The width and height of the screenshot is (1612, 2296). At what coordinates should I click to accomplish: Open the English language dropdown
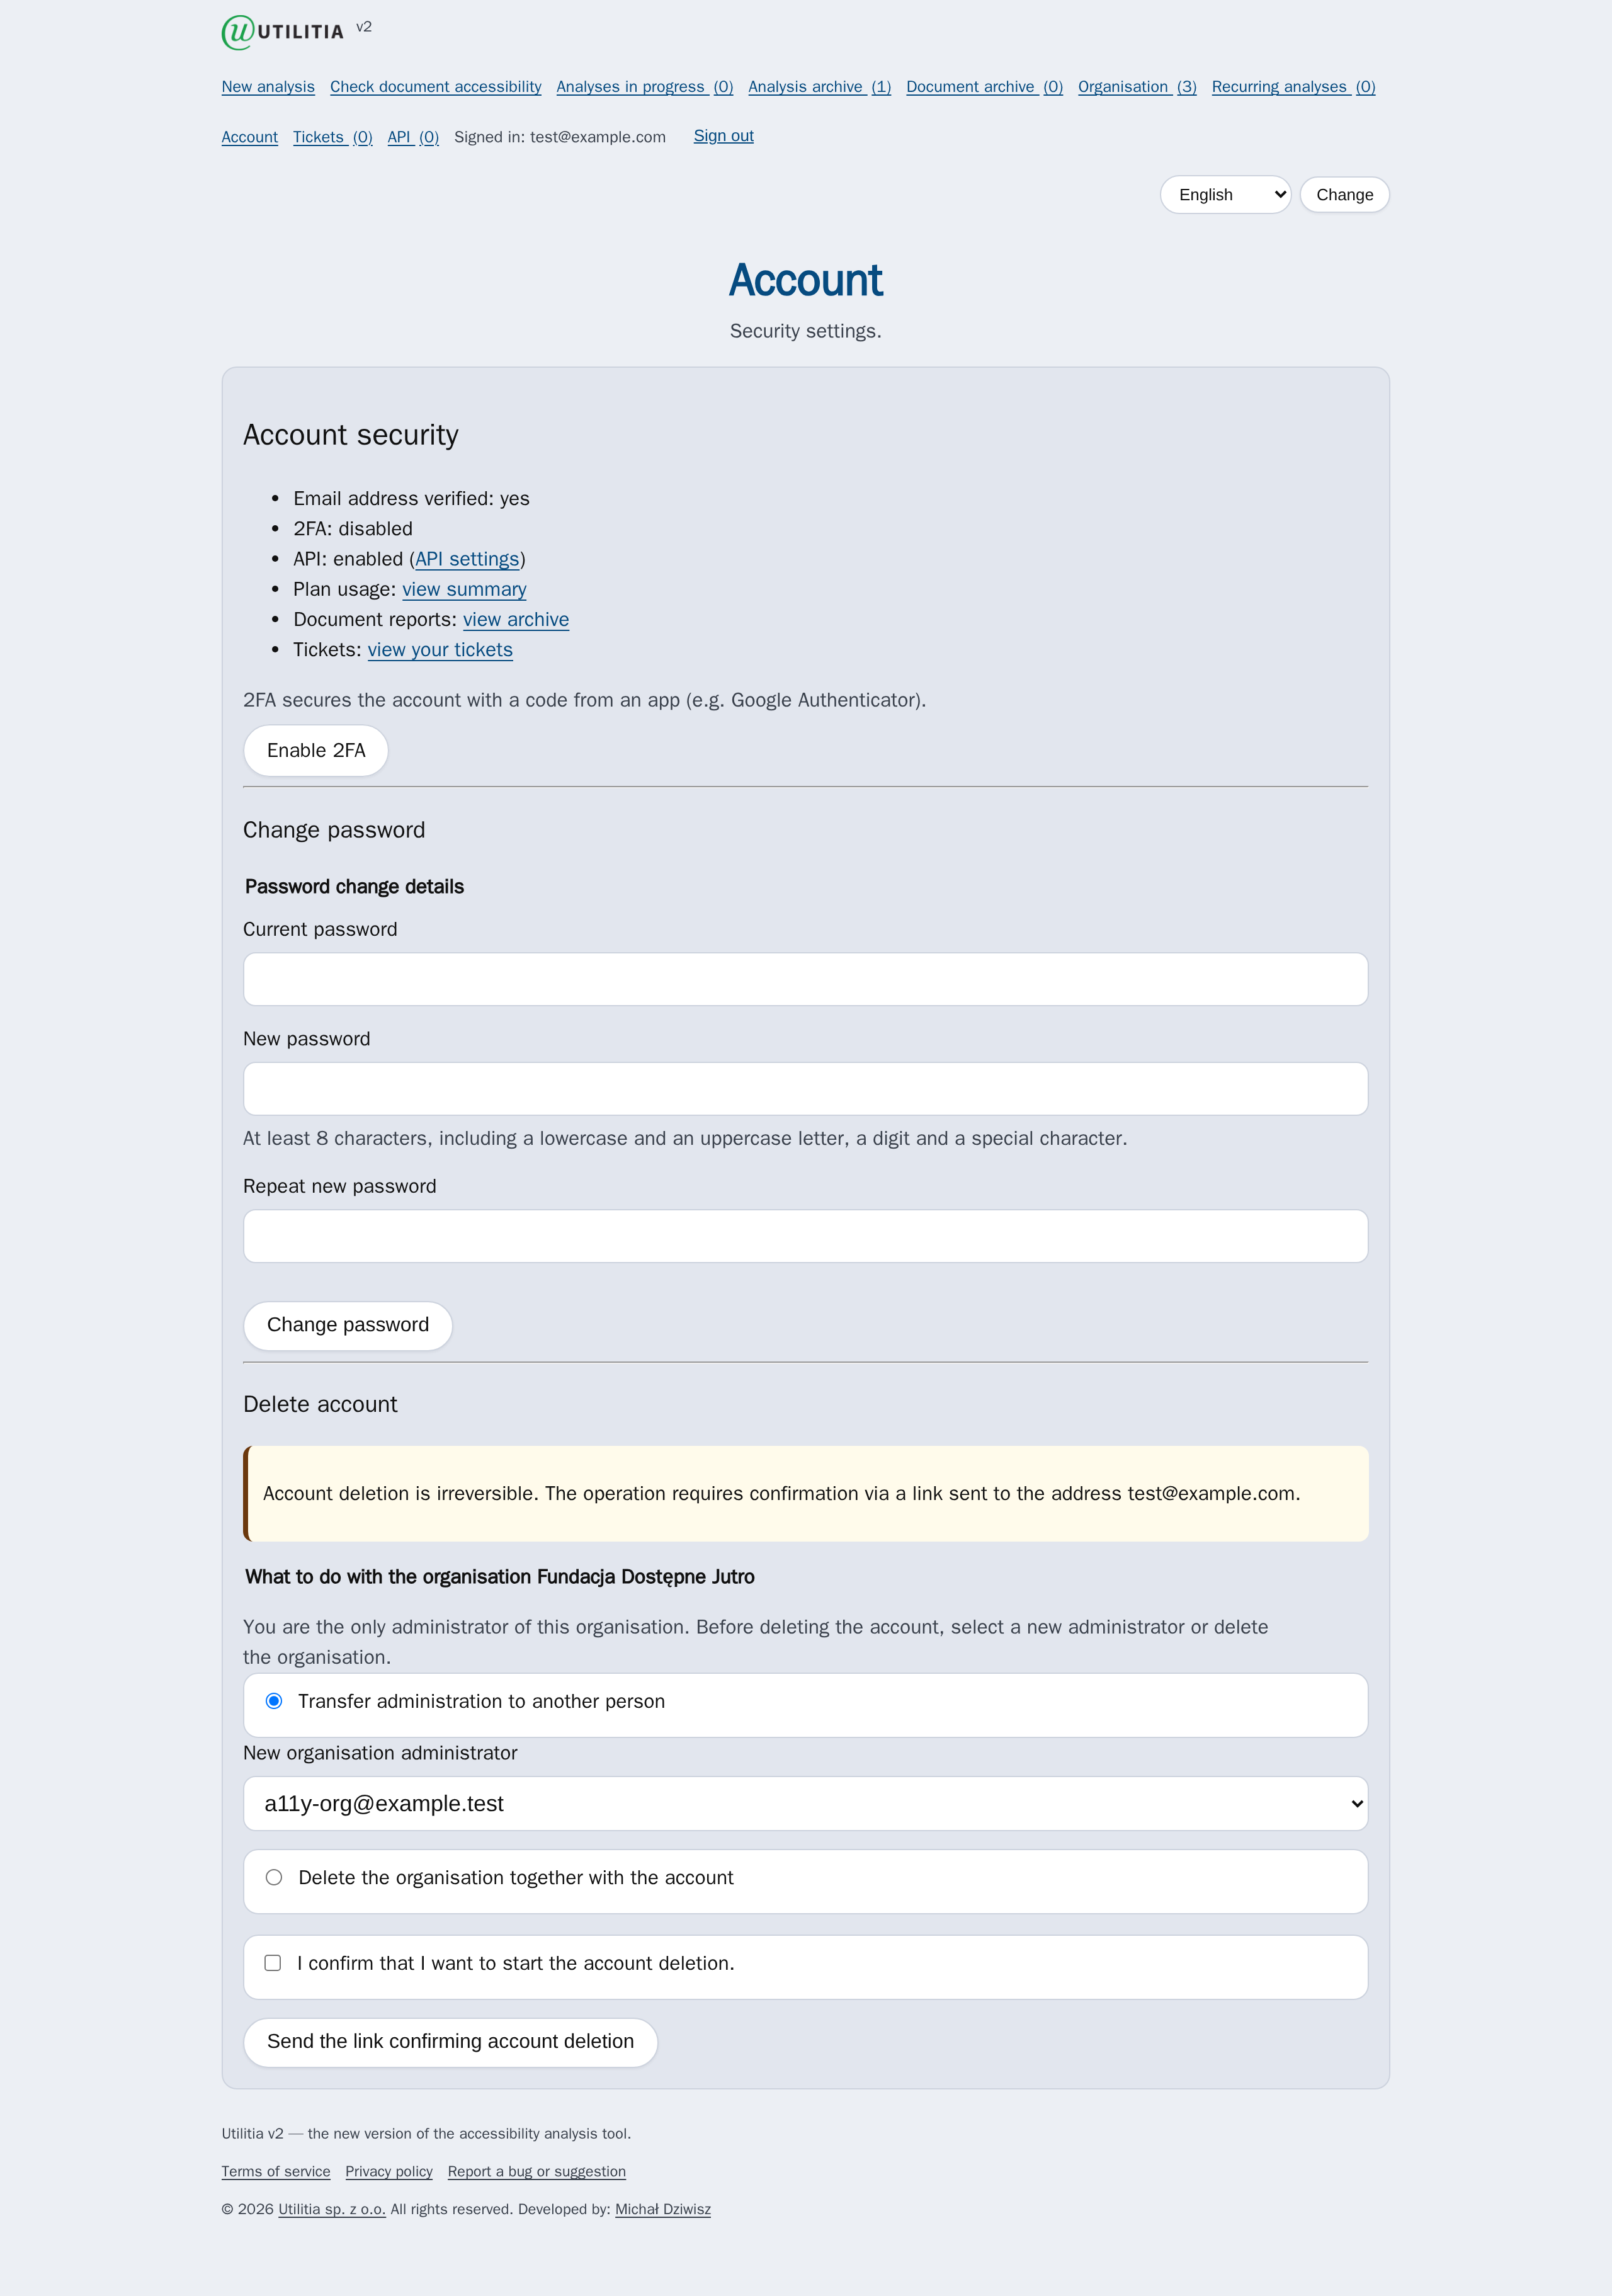[1225, 195]
